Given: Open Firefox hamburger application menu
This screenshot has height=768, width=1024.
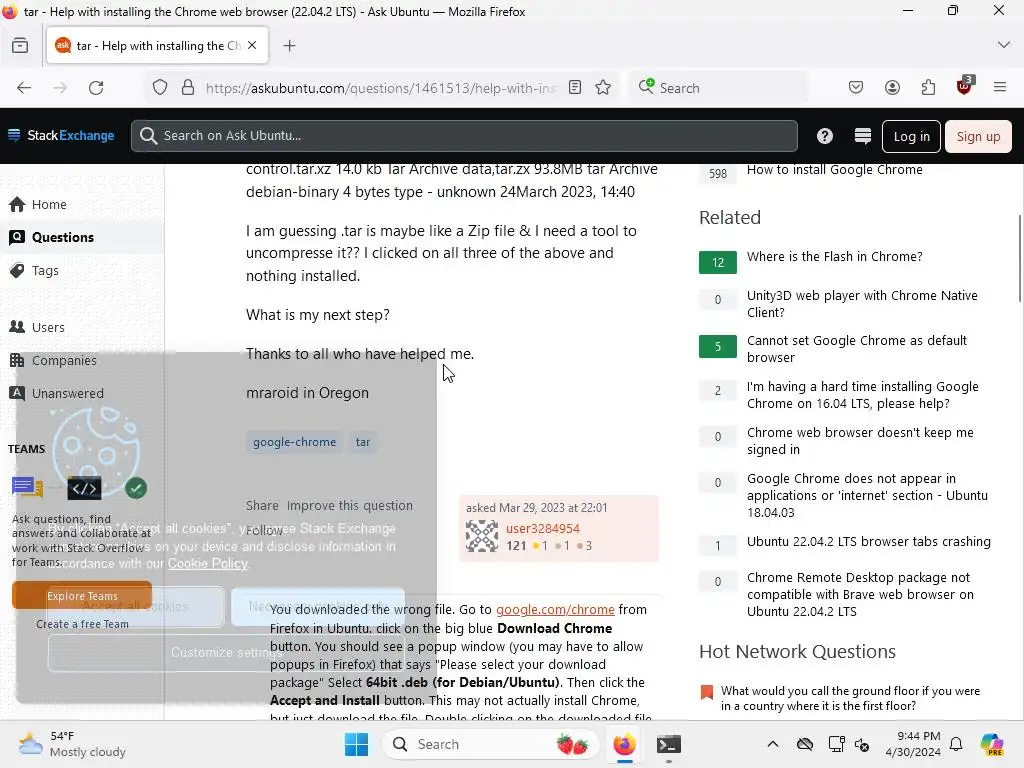Looking at the screenshot, I should (1000, 88).
